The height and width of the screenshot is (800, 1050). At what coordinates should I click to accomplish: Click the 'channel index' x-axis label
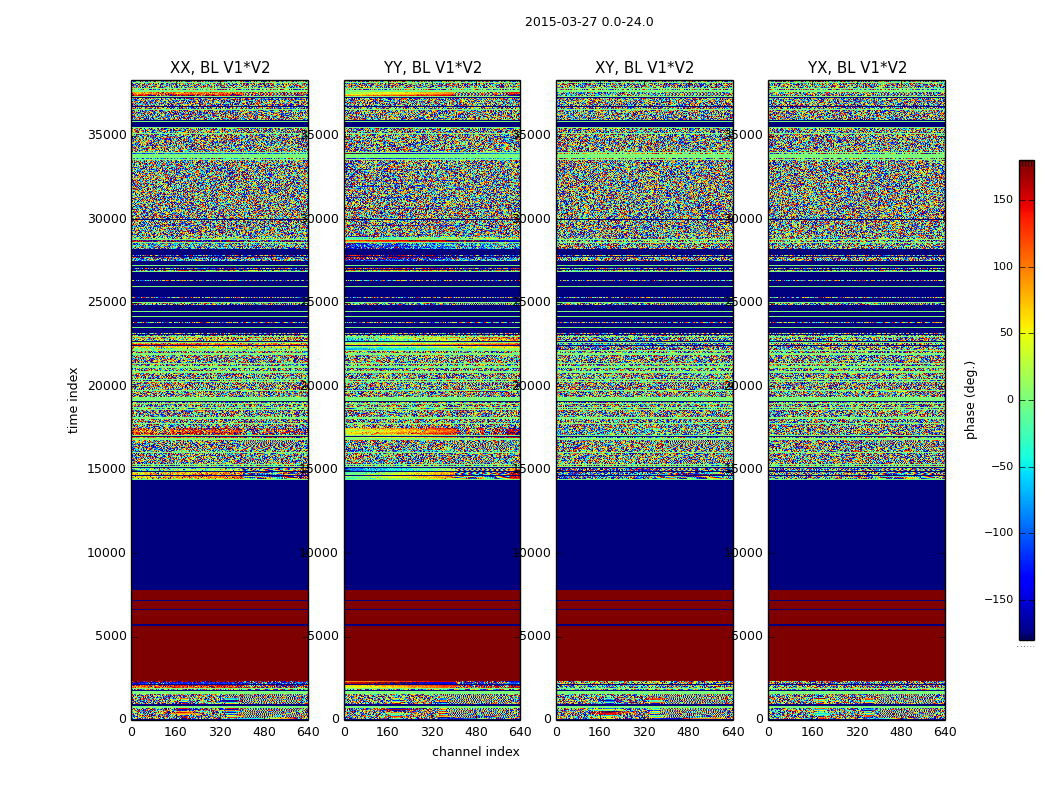(475, 752)
